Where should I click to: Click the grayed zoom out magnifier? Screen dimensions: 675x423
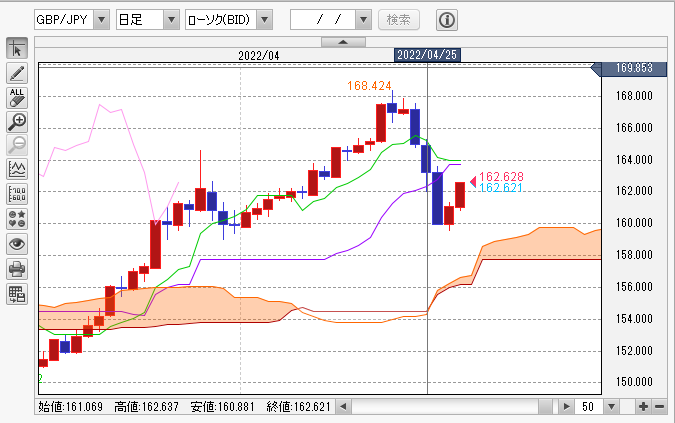(x=17, y=145)
